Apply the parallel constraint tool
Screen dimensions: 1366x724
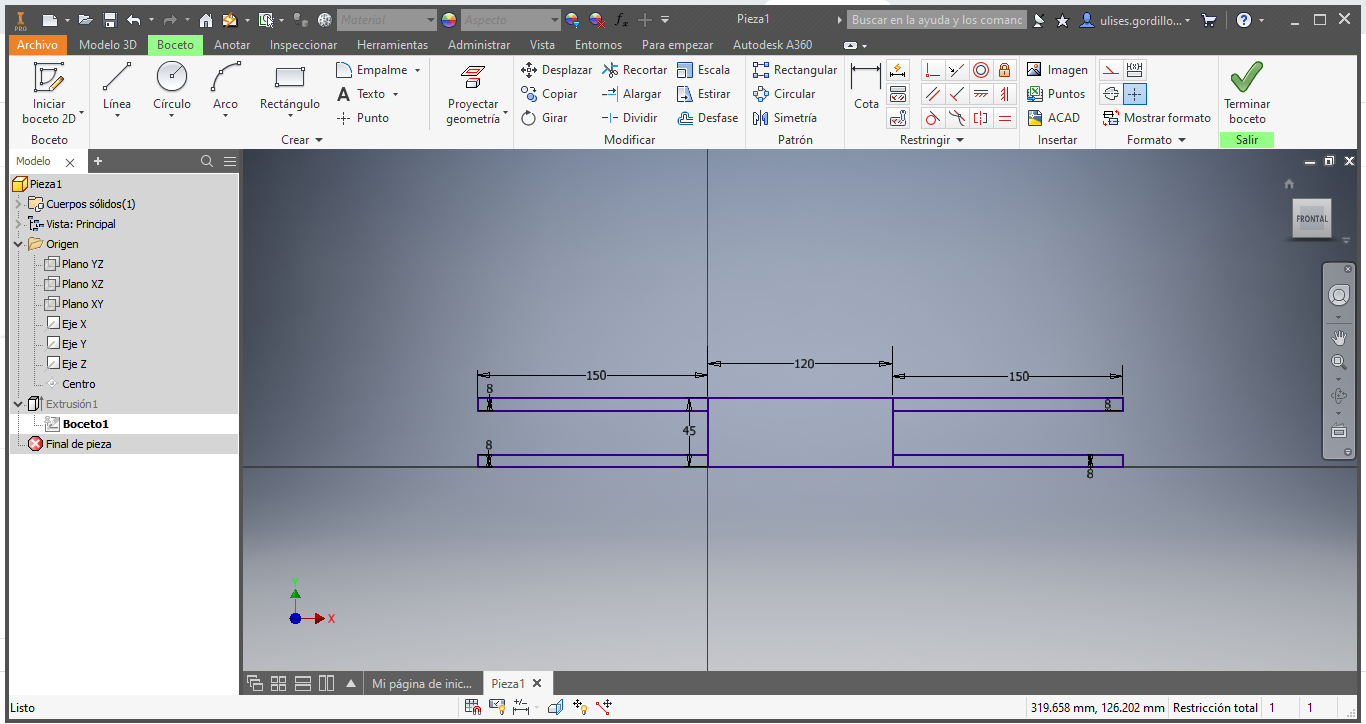pos(933,94)
